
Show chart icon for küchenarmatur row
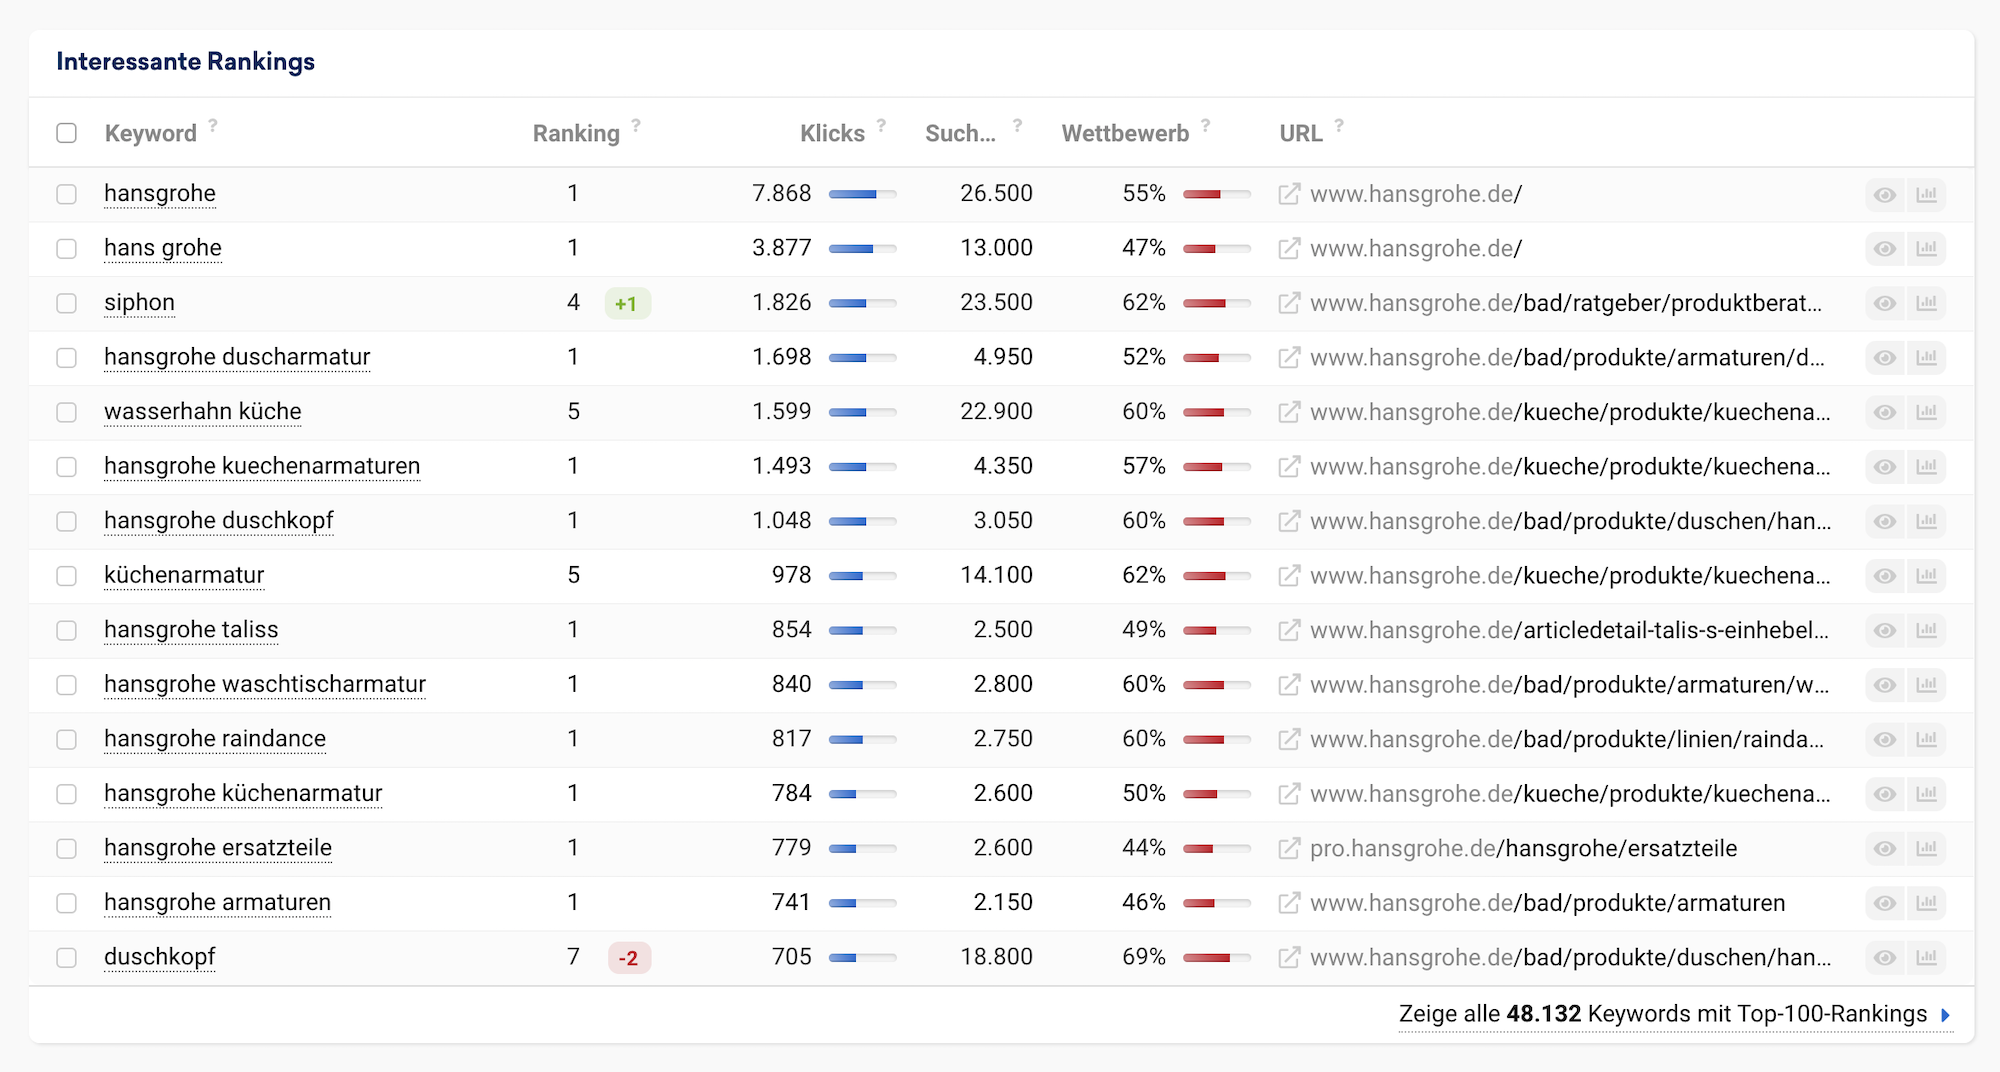coord(1926,575)
